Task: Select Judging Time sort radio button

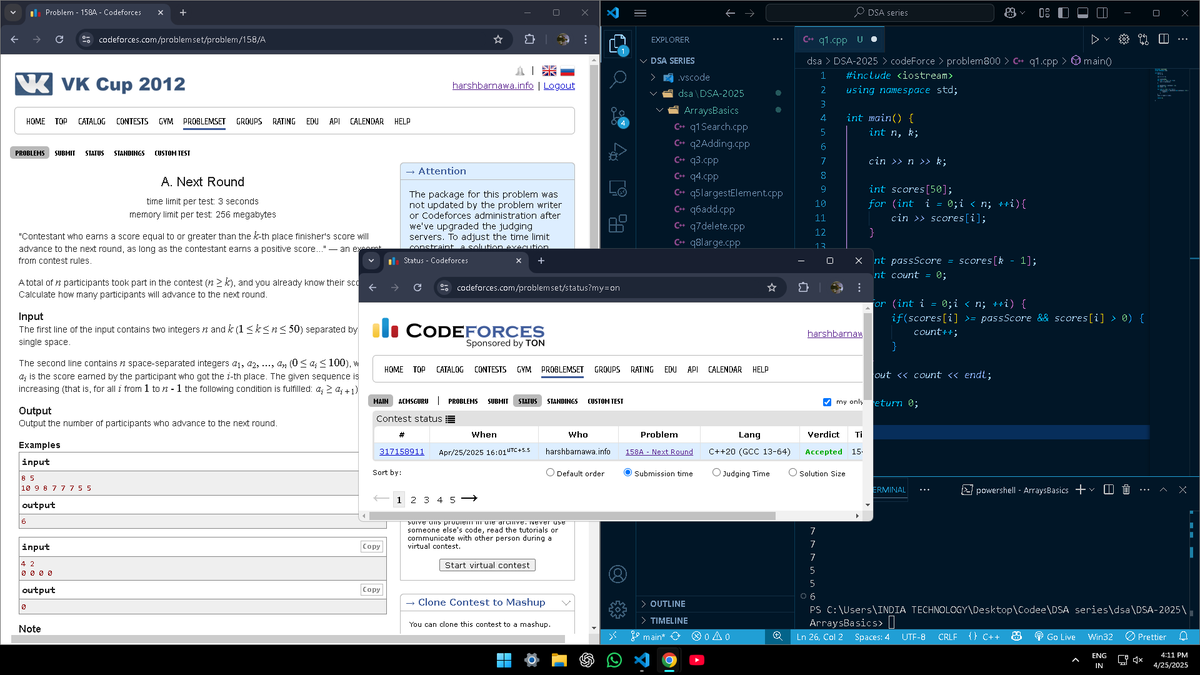Action: (716, 473)
